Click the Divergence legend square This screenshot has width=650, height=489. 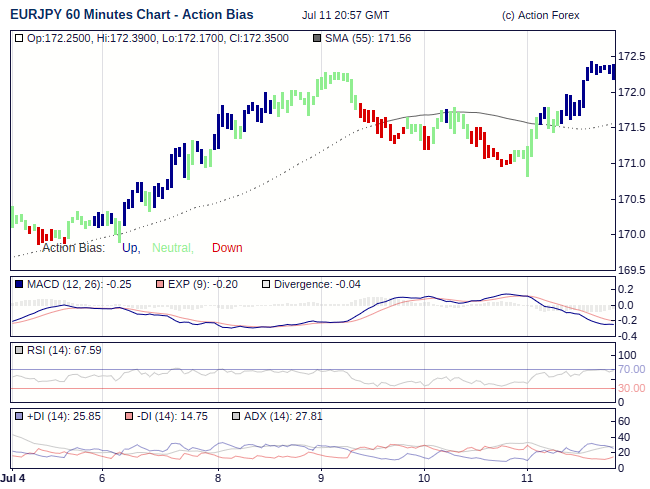(x=265, y=284)
